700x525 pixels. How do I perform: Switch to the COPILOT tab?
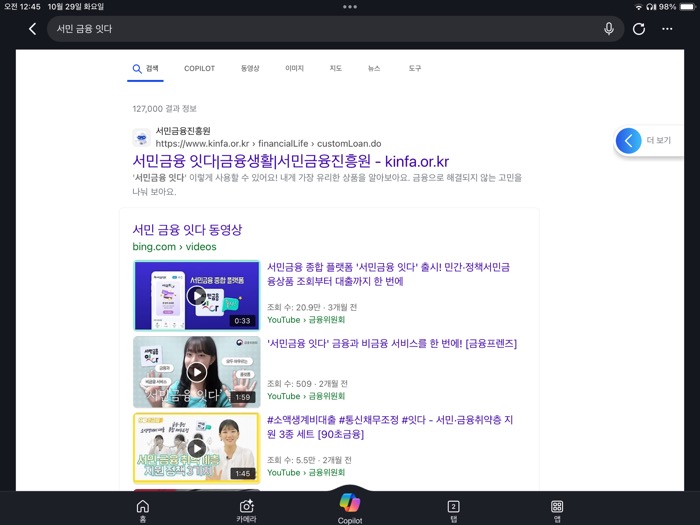pos(200,68)
